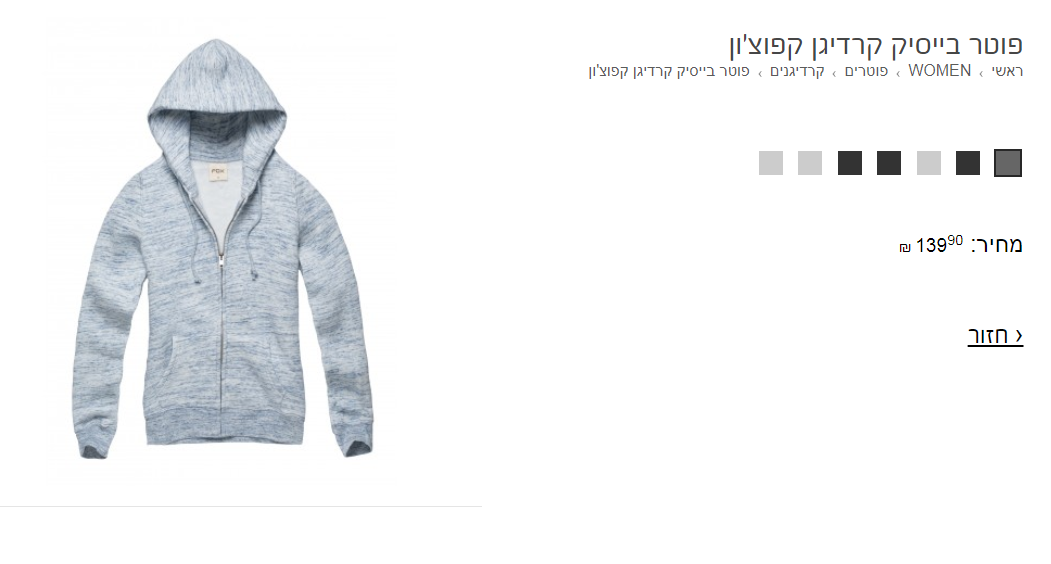Select the highlighted gray swatch with border
The width and height of the screenshot is (1051, 564).
click(1007, 163)
